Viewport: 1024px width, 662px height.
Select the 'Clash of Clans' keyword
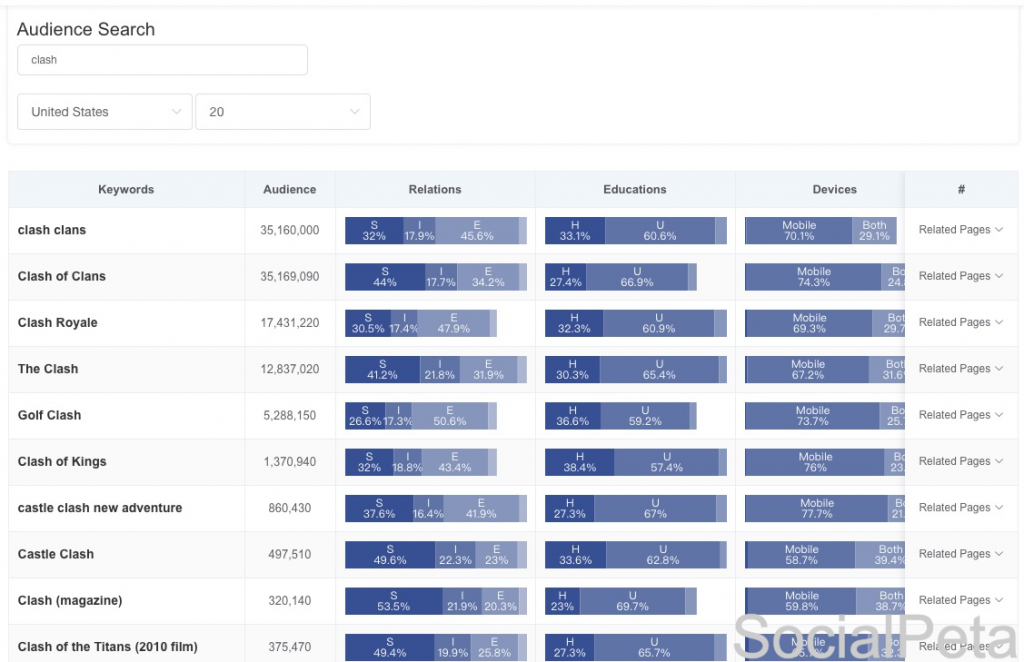click(61, 276)
